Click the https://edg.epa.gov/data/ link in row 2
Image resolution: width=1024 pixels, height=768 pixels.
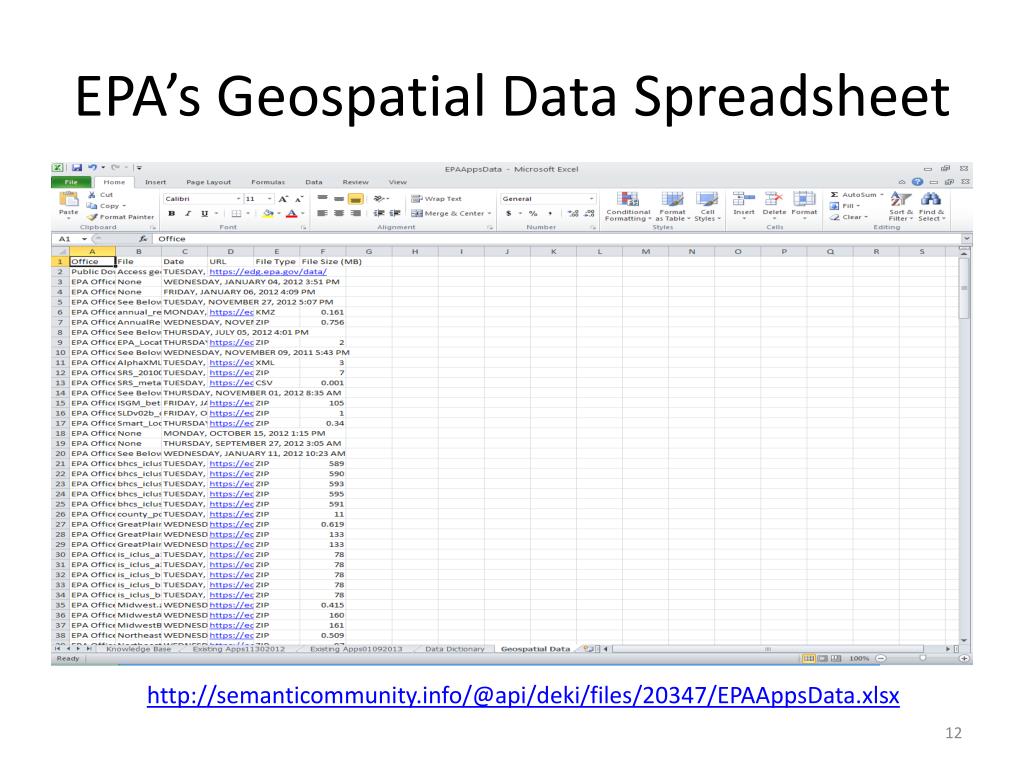coord(268,272)
